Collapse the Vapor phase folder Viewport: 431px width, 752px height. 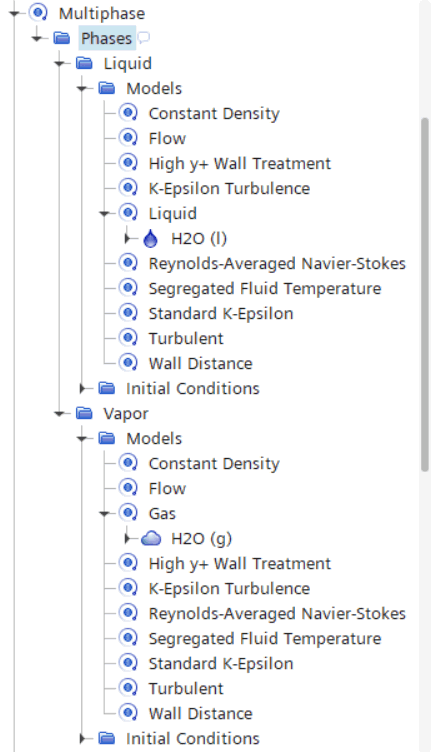(x=59, y=413)
